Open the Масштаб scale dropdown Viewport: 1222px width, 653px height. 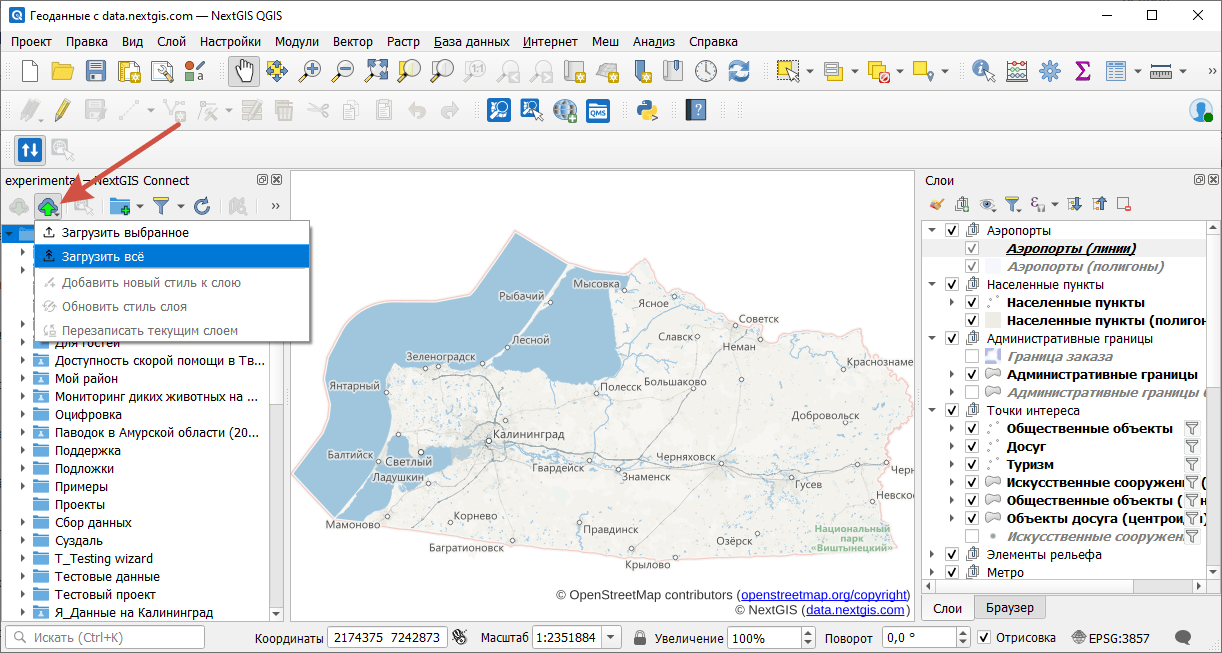(x=611, y=638)
